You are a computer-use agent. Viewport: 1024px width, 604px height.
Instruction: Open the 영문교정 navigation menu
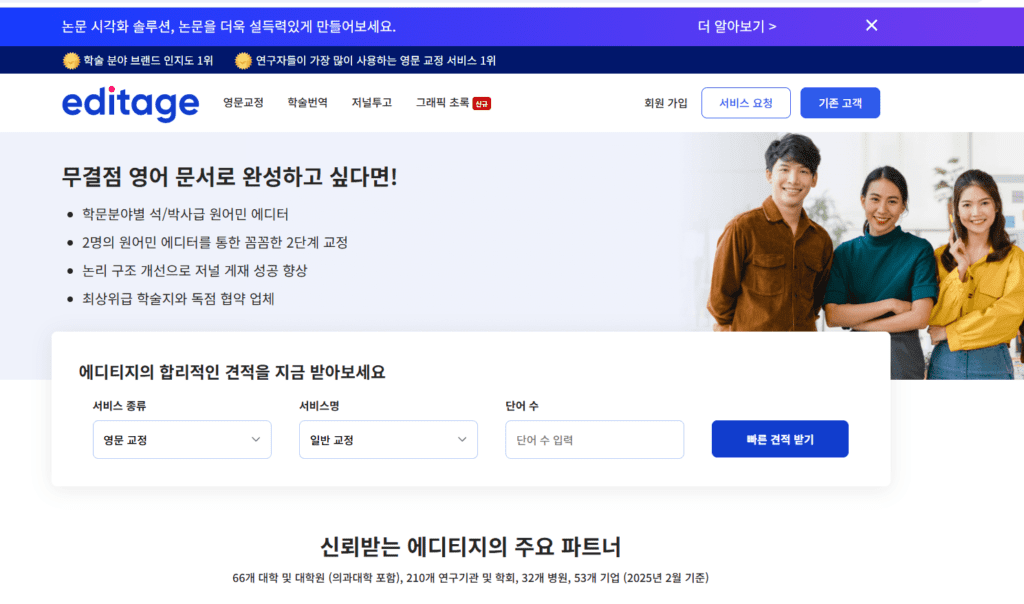pos(244,103)
